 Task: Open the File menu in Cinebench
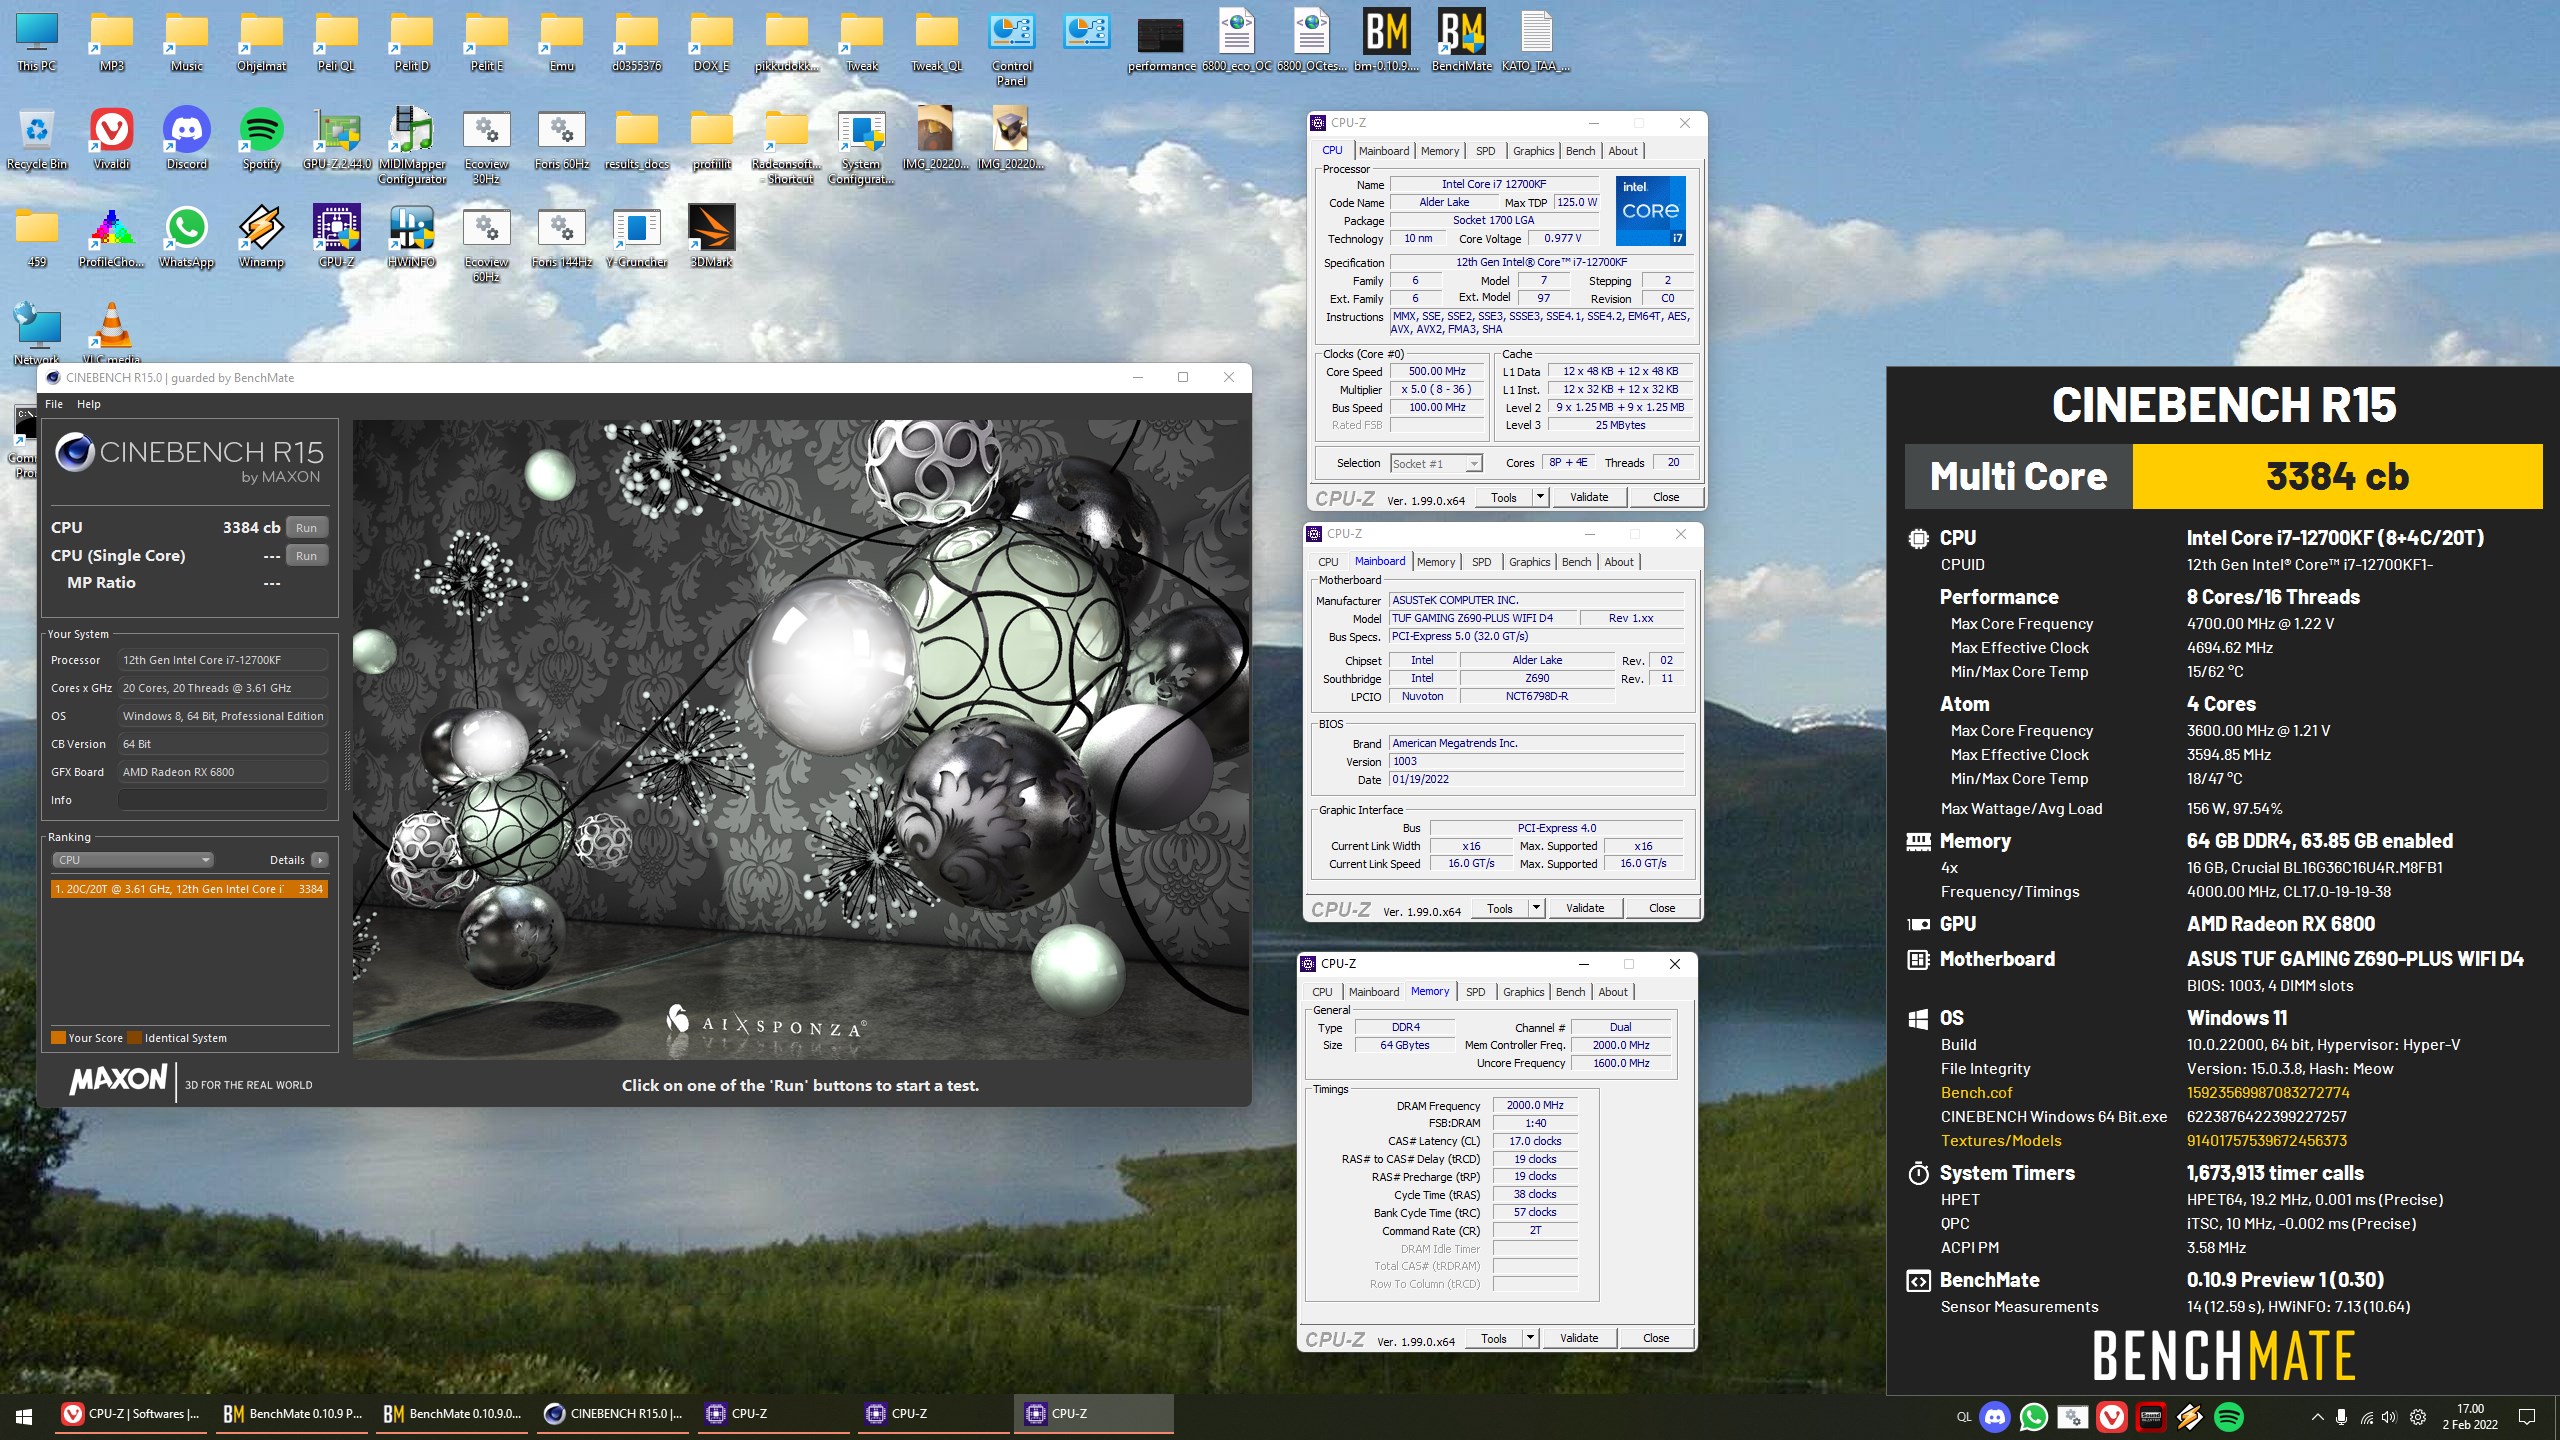click(x=54, y=404)
